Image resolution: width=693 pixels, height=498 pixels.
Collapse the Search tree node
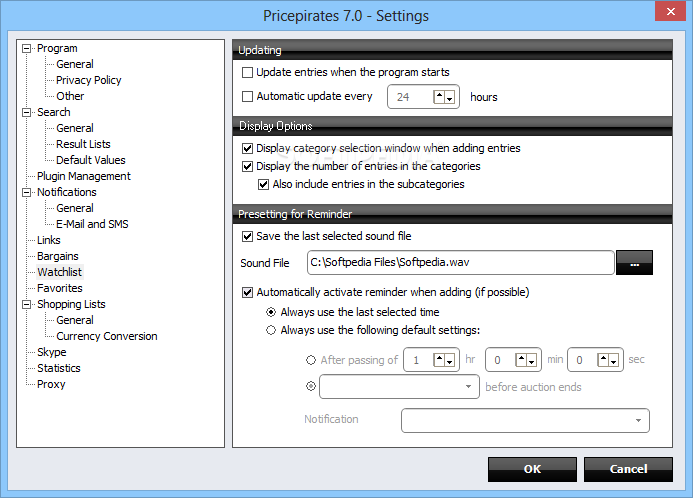(x=27, y=112)
